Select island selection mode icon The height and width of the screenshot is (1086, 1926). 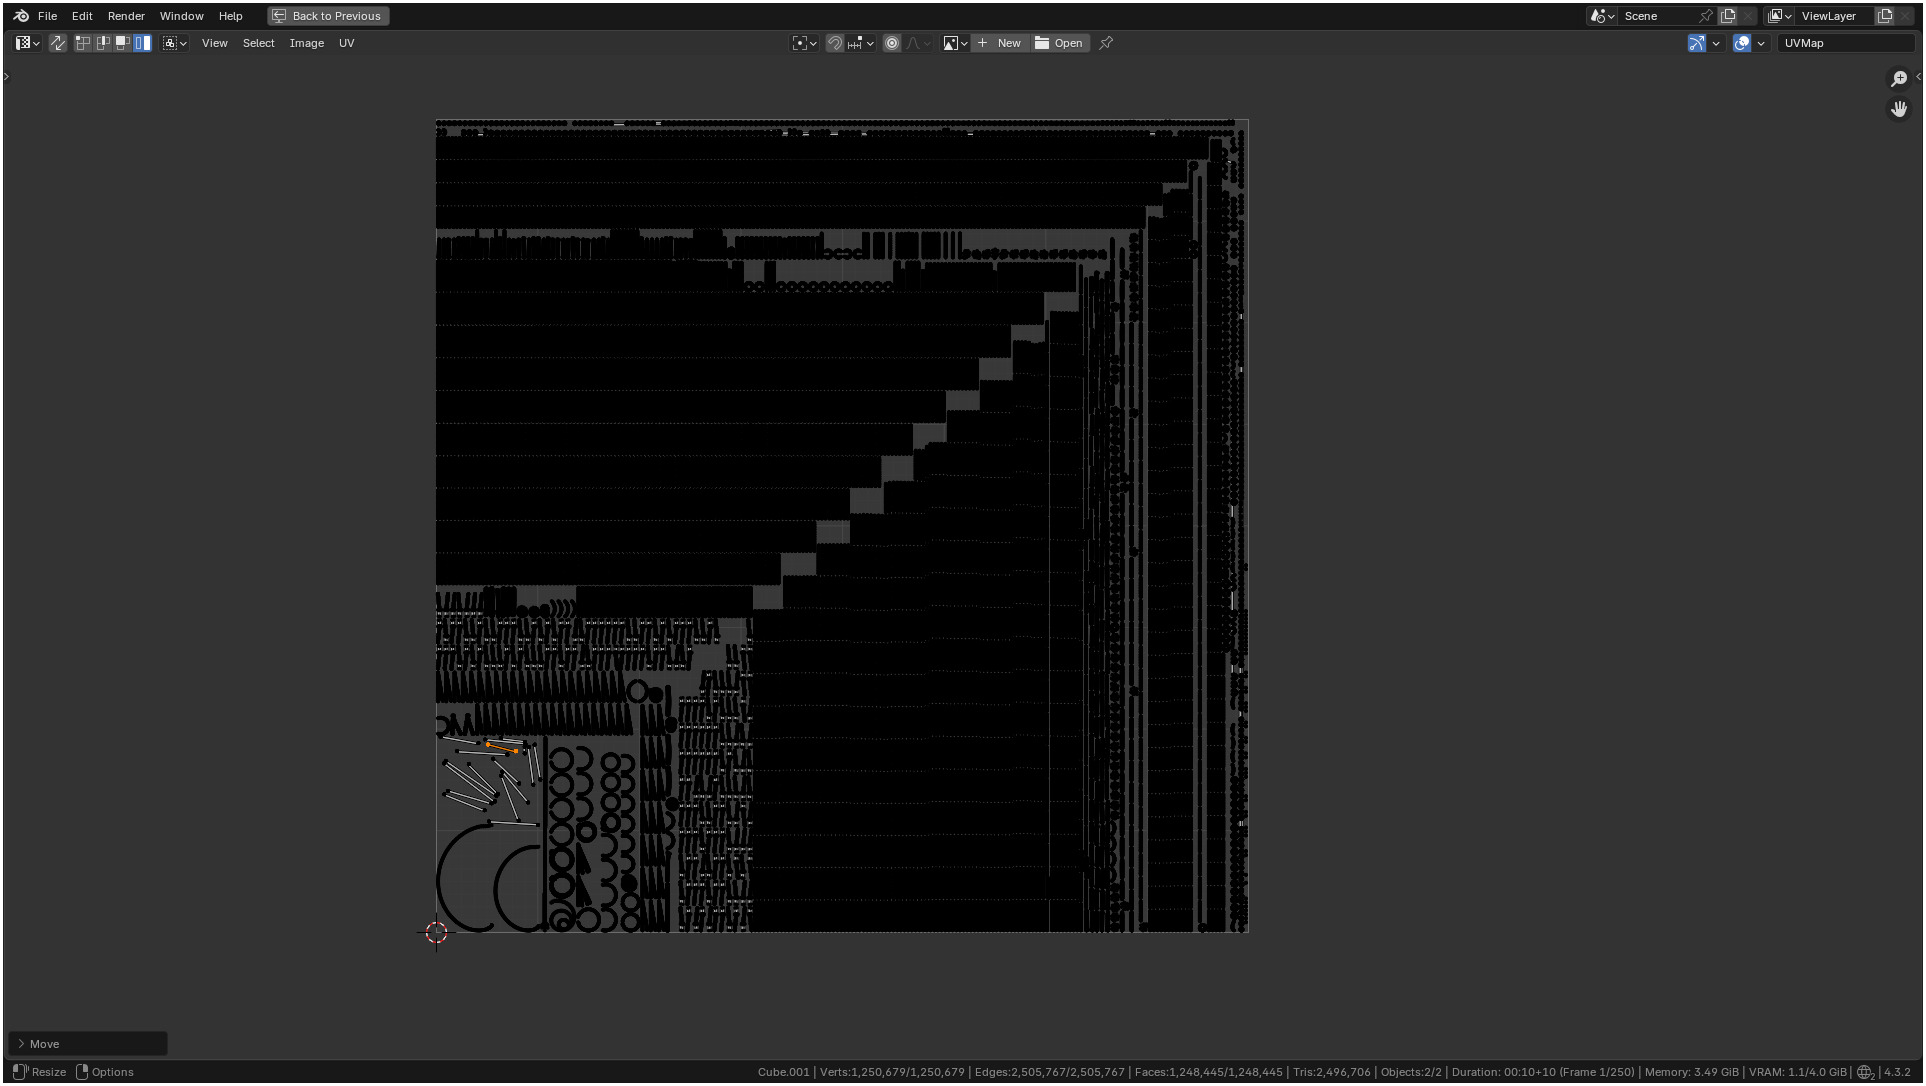143,43
